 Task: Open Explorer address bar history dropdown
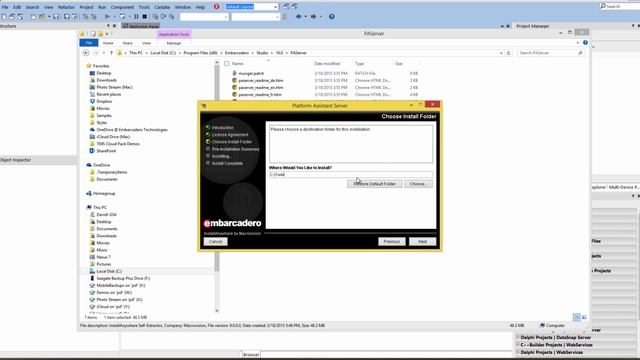coord(501,53)
